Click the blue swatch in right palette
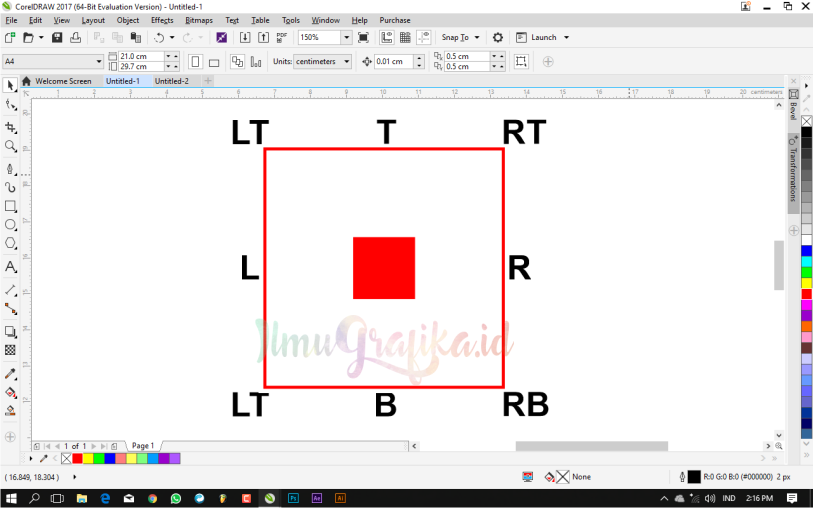813x508 pixels. (806, 251)
